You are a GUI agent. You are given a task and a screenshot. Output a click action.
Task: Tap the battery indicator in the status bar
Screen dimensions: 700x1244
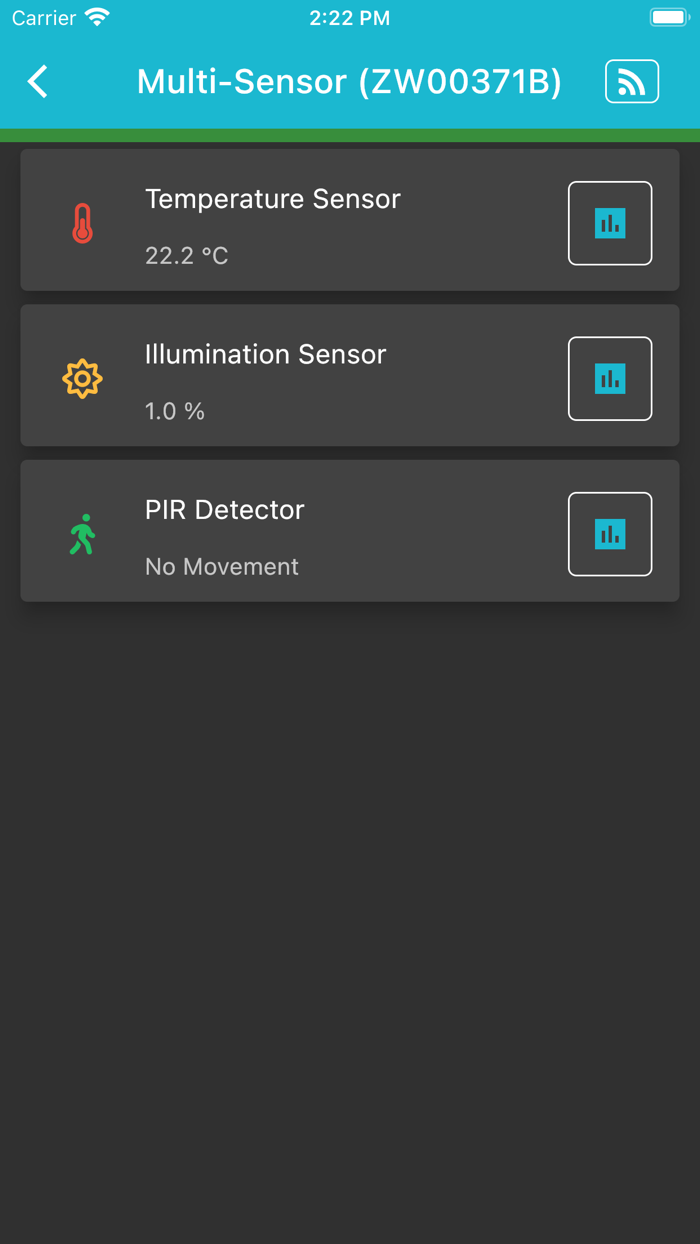[668, 16]
